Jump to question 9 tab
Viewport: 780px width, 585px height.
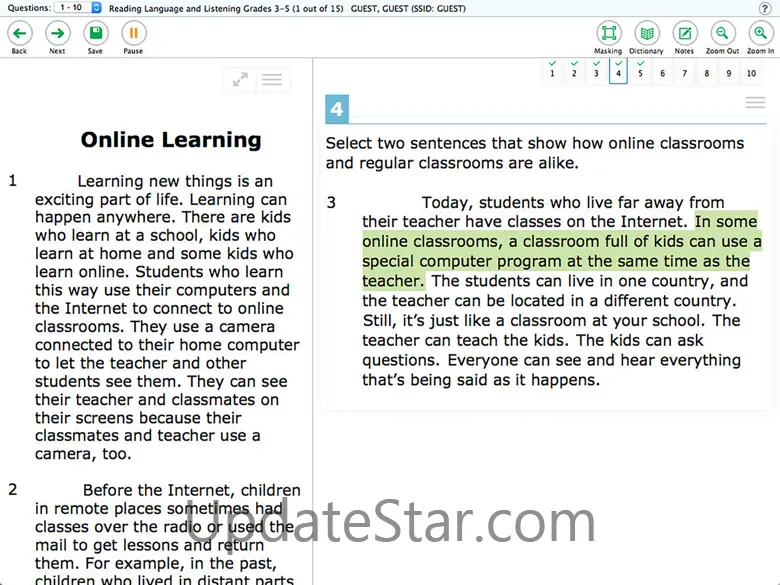(x=729, y=73)
